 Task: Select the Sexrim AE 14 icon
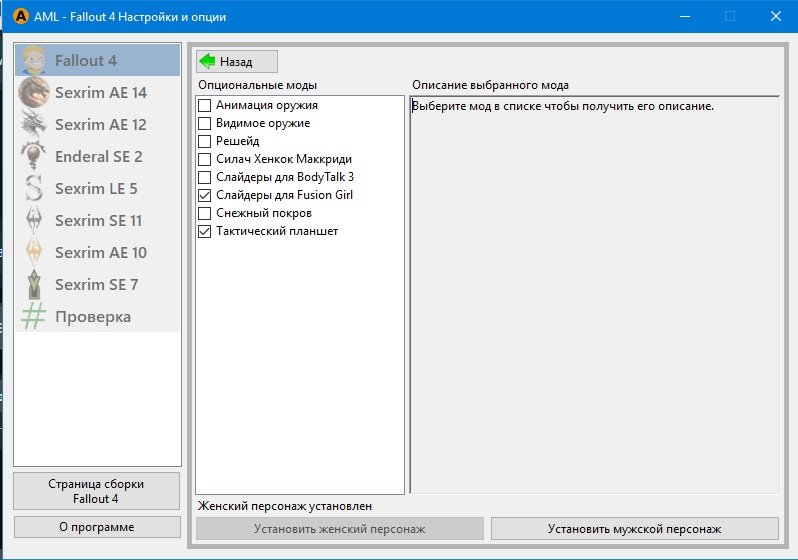pos(34,92)
